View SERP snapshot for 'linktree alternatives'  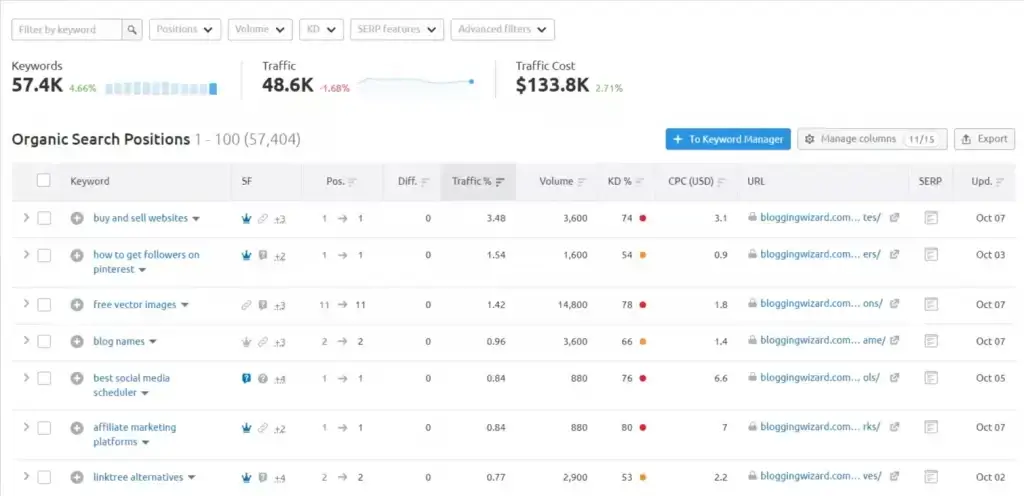click(x=931, y=477)
